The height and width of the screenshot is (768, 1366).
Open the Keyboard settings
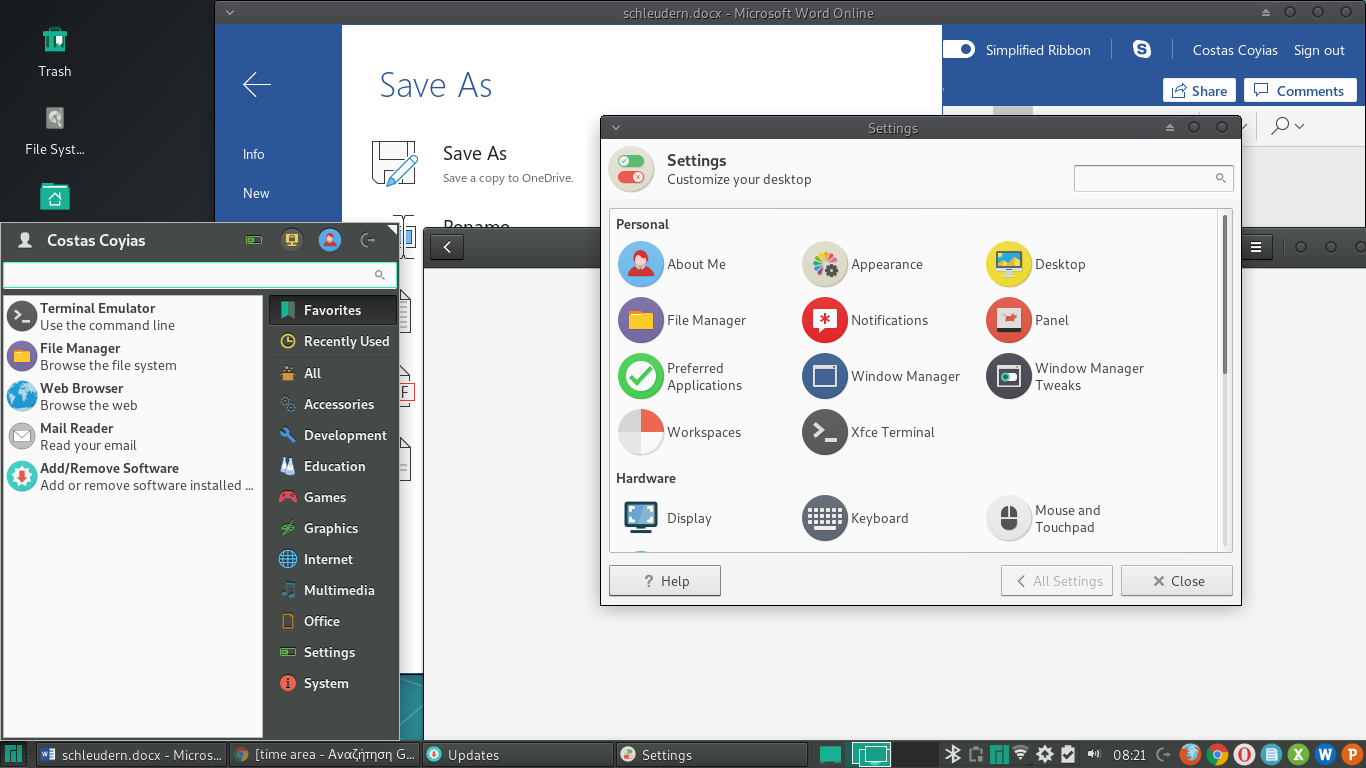pyautogui.click(x=855, y=518)
